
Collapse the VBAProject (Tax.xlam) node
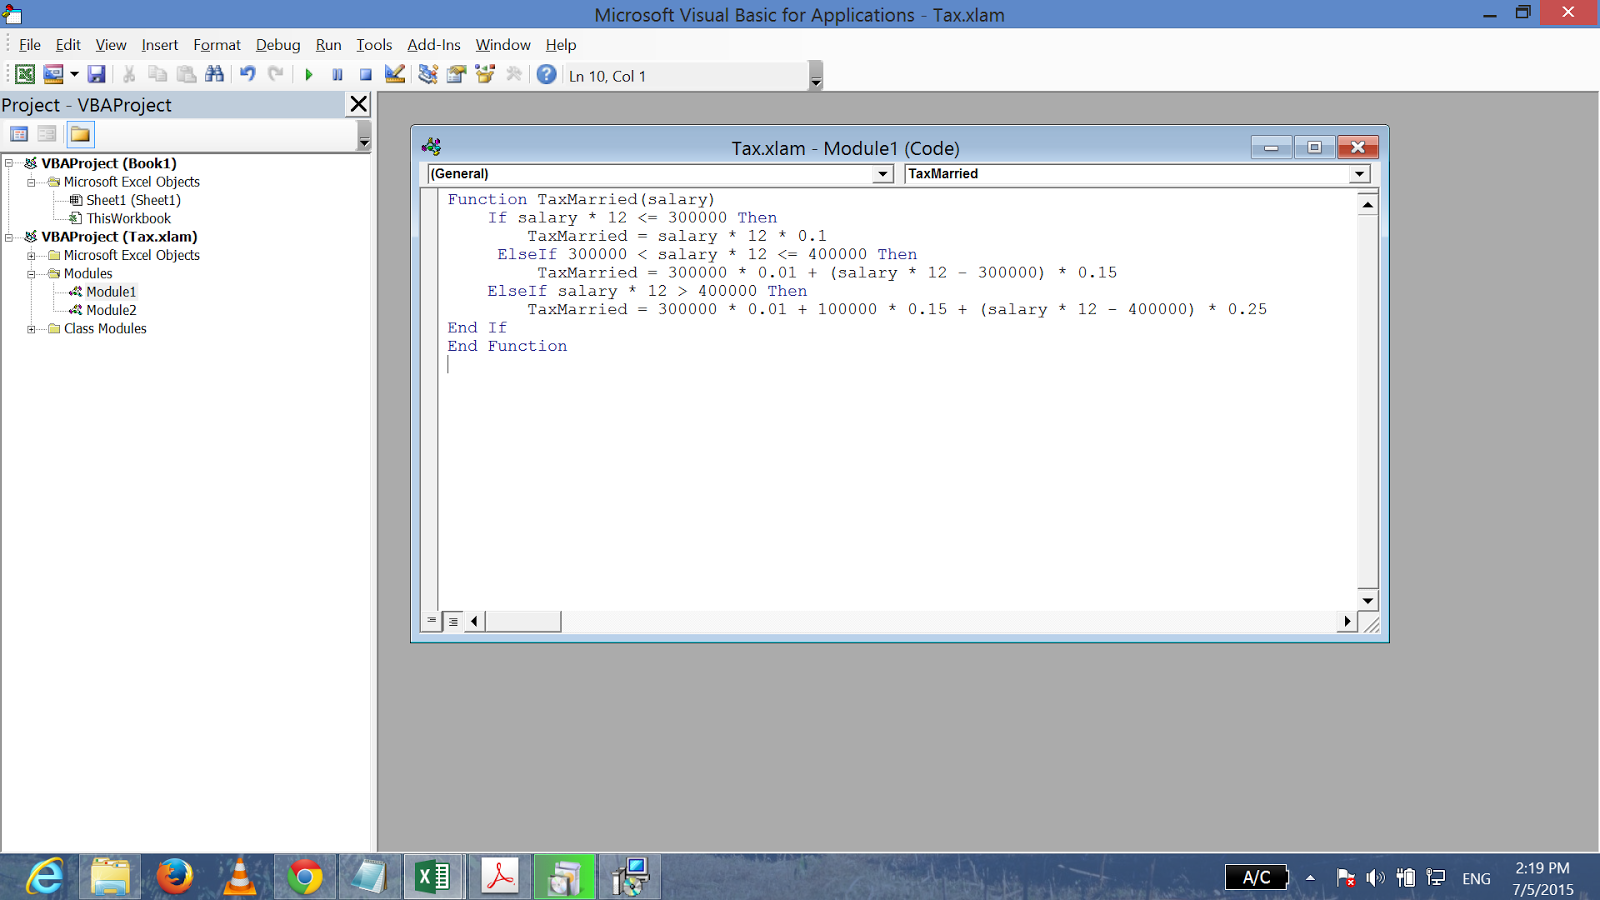coord(9,237)
